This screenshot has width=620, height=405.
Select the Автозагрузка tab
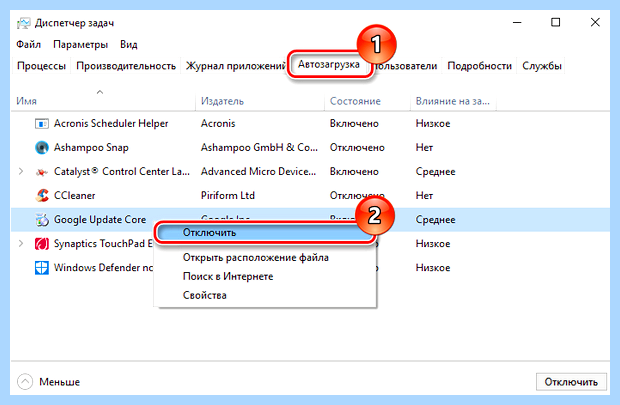tap(329, 64)
